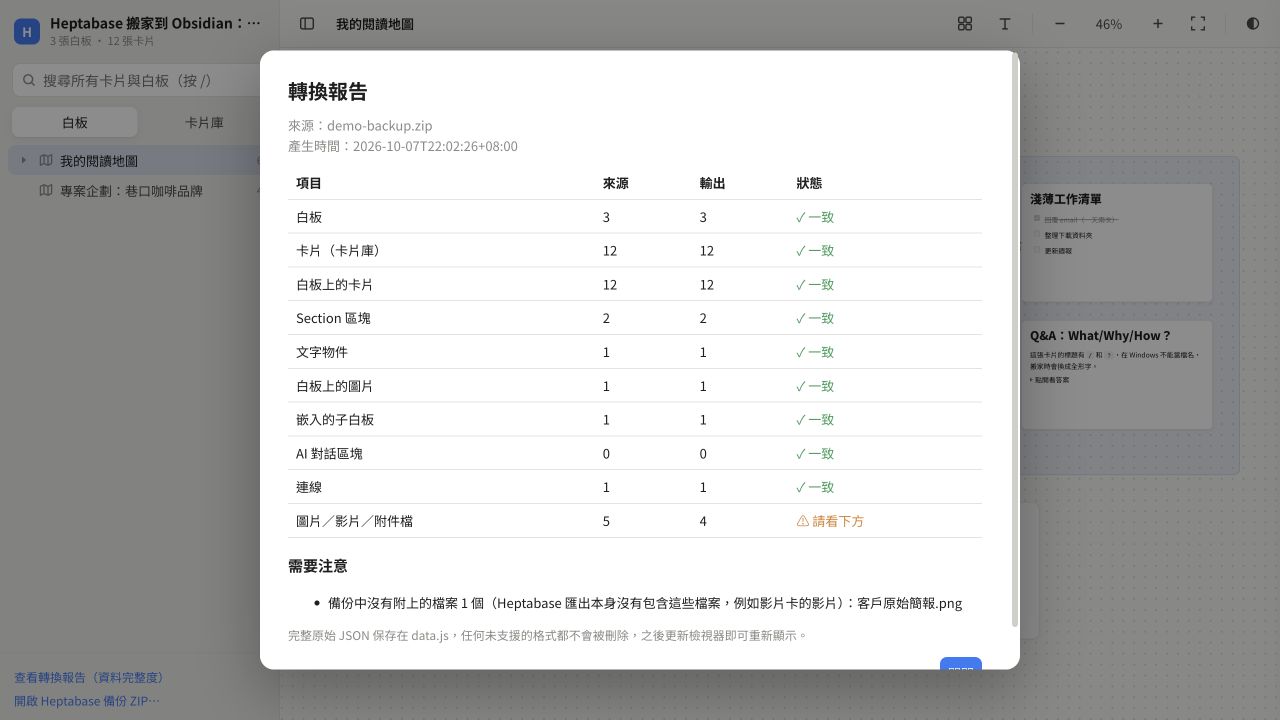
Task: Click the source line demo-backup.zip
Action: 360,125
